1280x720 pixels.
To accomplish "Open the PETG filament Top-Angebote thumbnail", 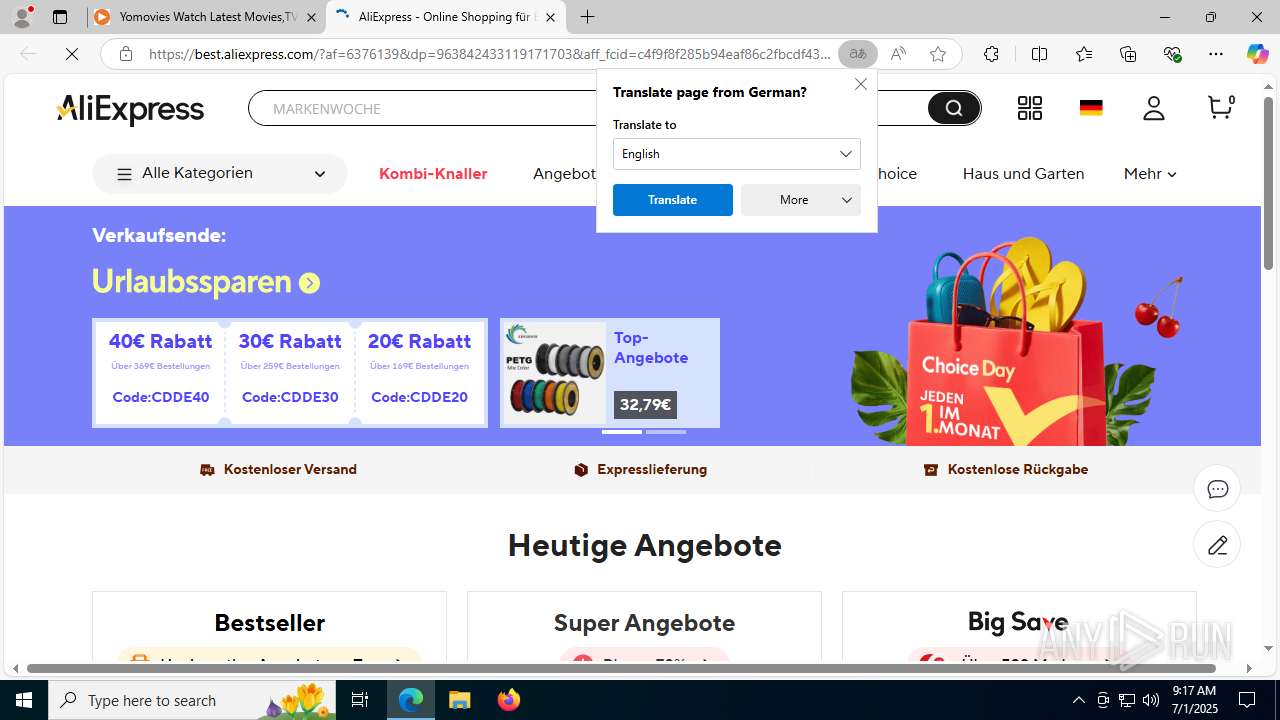I will pos(553,372).
